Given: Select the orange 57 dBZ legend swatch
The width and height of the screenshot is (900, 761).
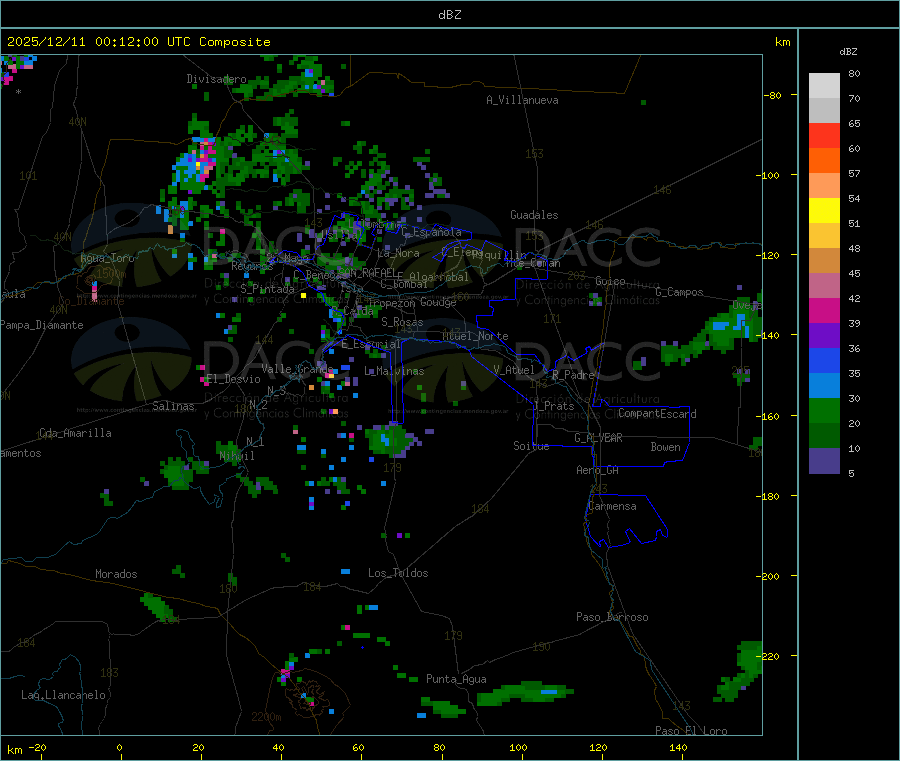Looking at the screenshot, I should (x=824, y=161).
